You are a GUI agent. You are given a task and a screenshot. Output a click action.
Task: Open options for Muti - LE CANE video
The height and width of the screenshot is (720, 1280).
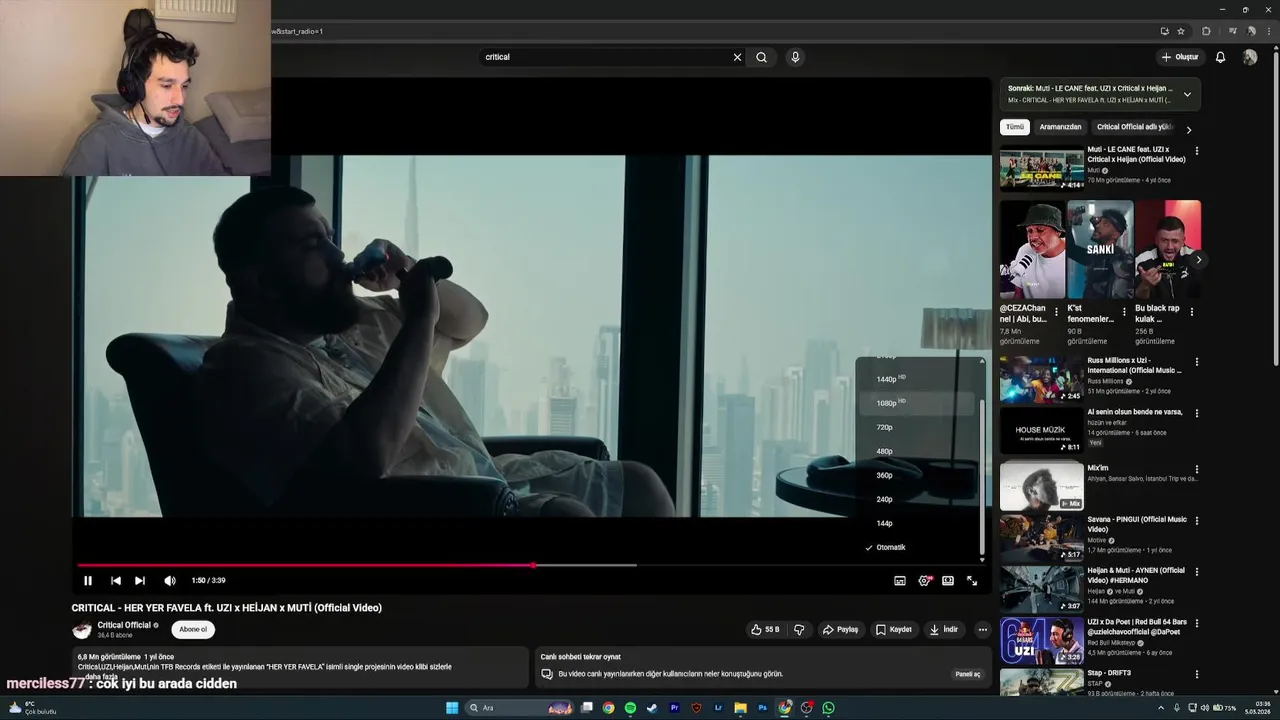[x=1197, y=151]
